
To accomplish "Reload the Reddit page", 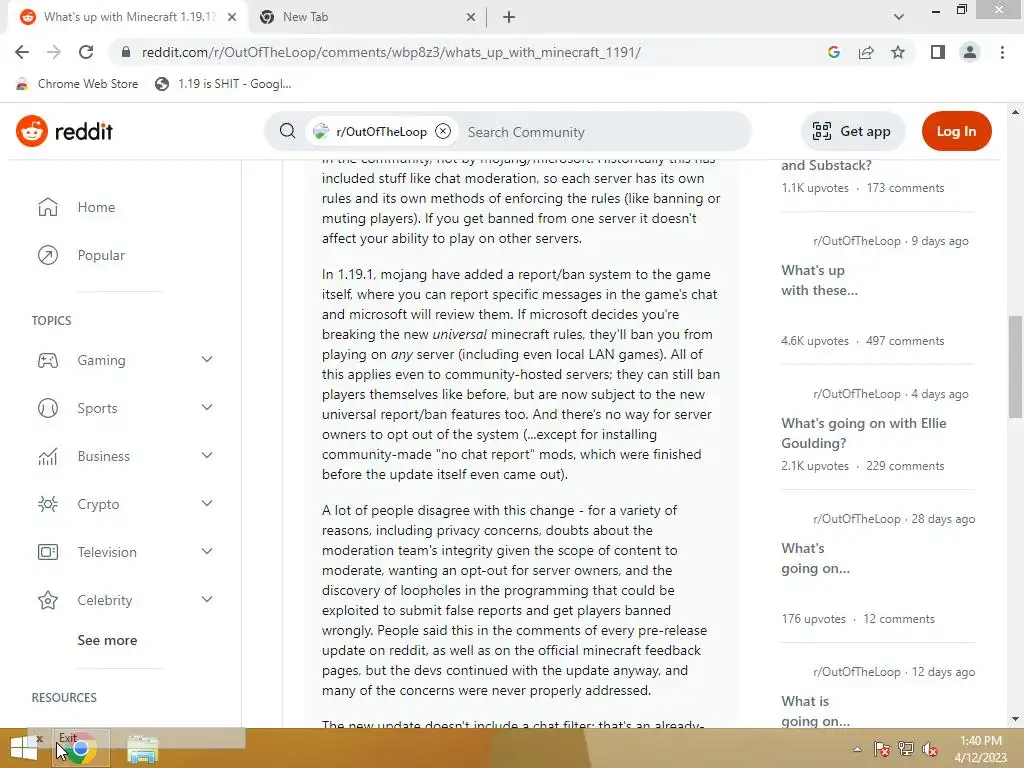I will click(x=86, y=52).
